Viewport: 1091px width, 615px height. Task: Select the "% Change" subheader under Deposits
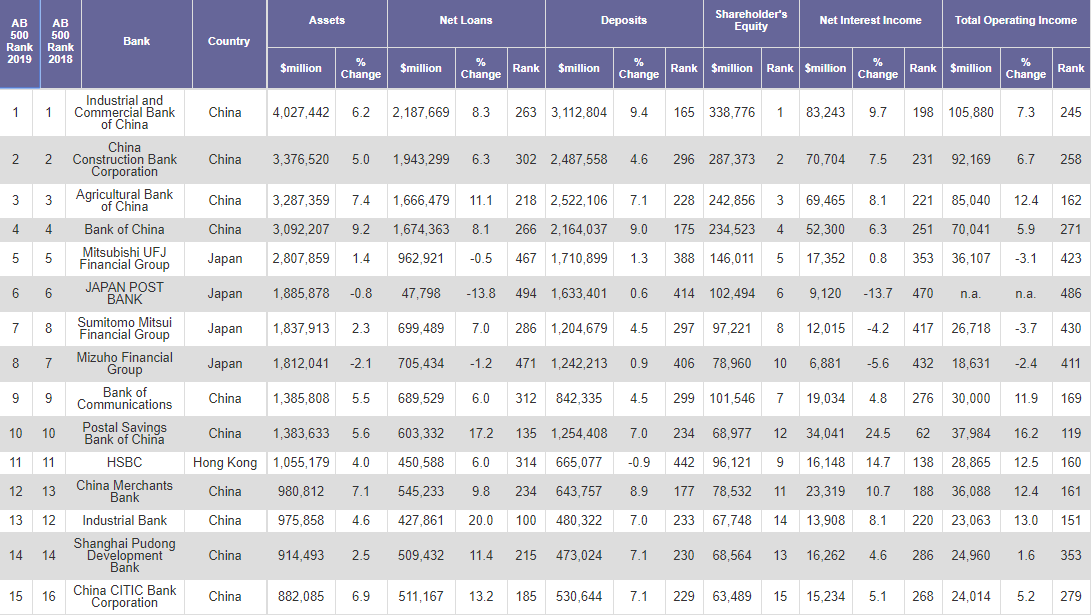pyautogui.click(x=639, y=68)
